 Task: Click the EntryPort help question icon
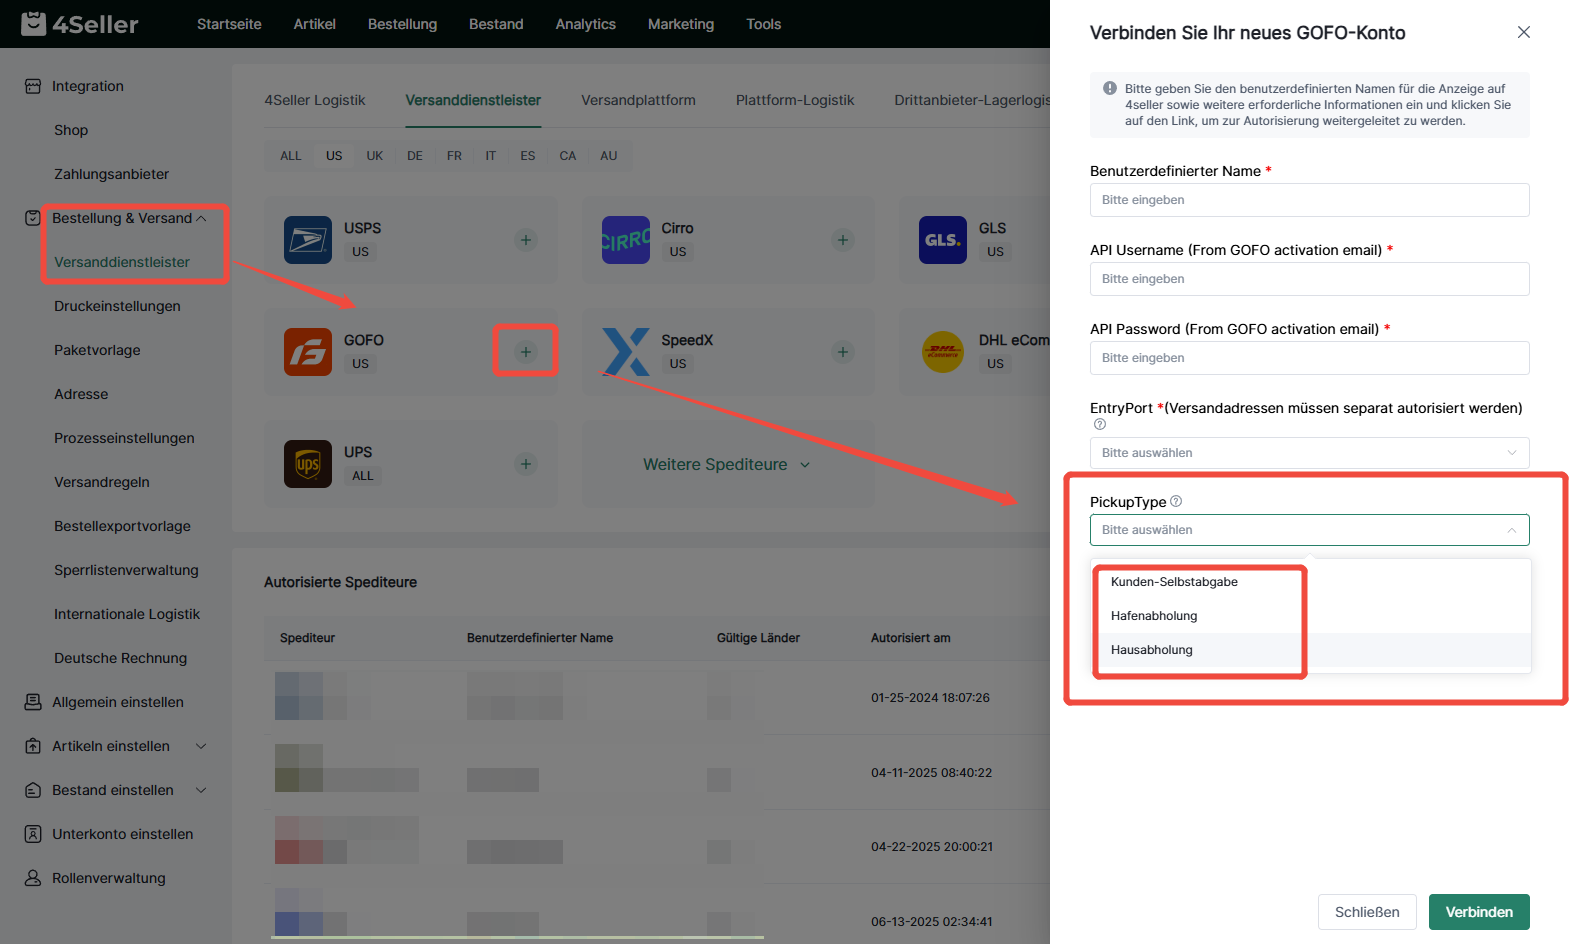(x=1100, y=424)
